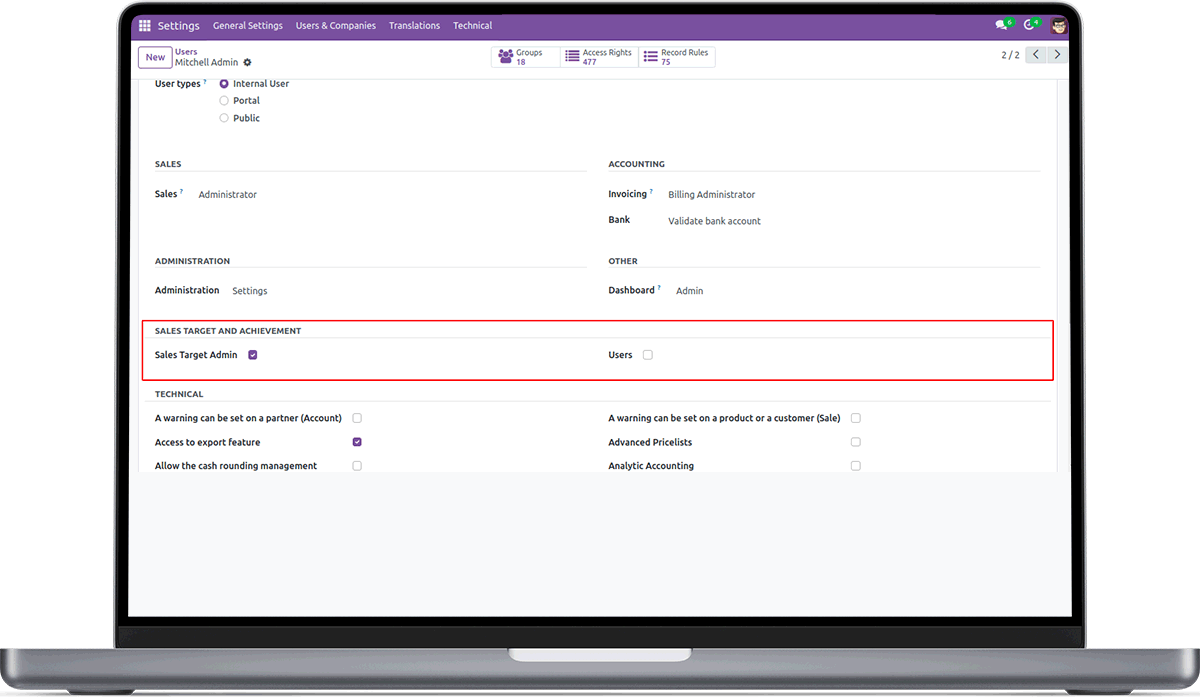Click the Invoicing help question mark
This screenshot has height=697, width=1200.
tap(651, 192)
